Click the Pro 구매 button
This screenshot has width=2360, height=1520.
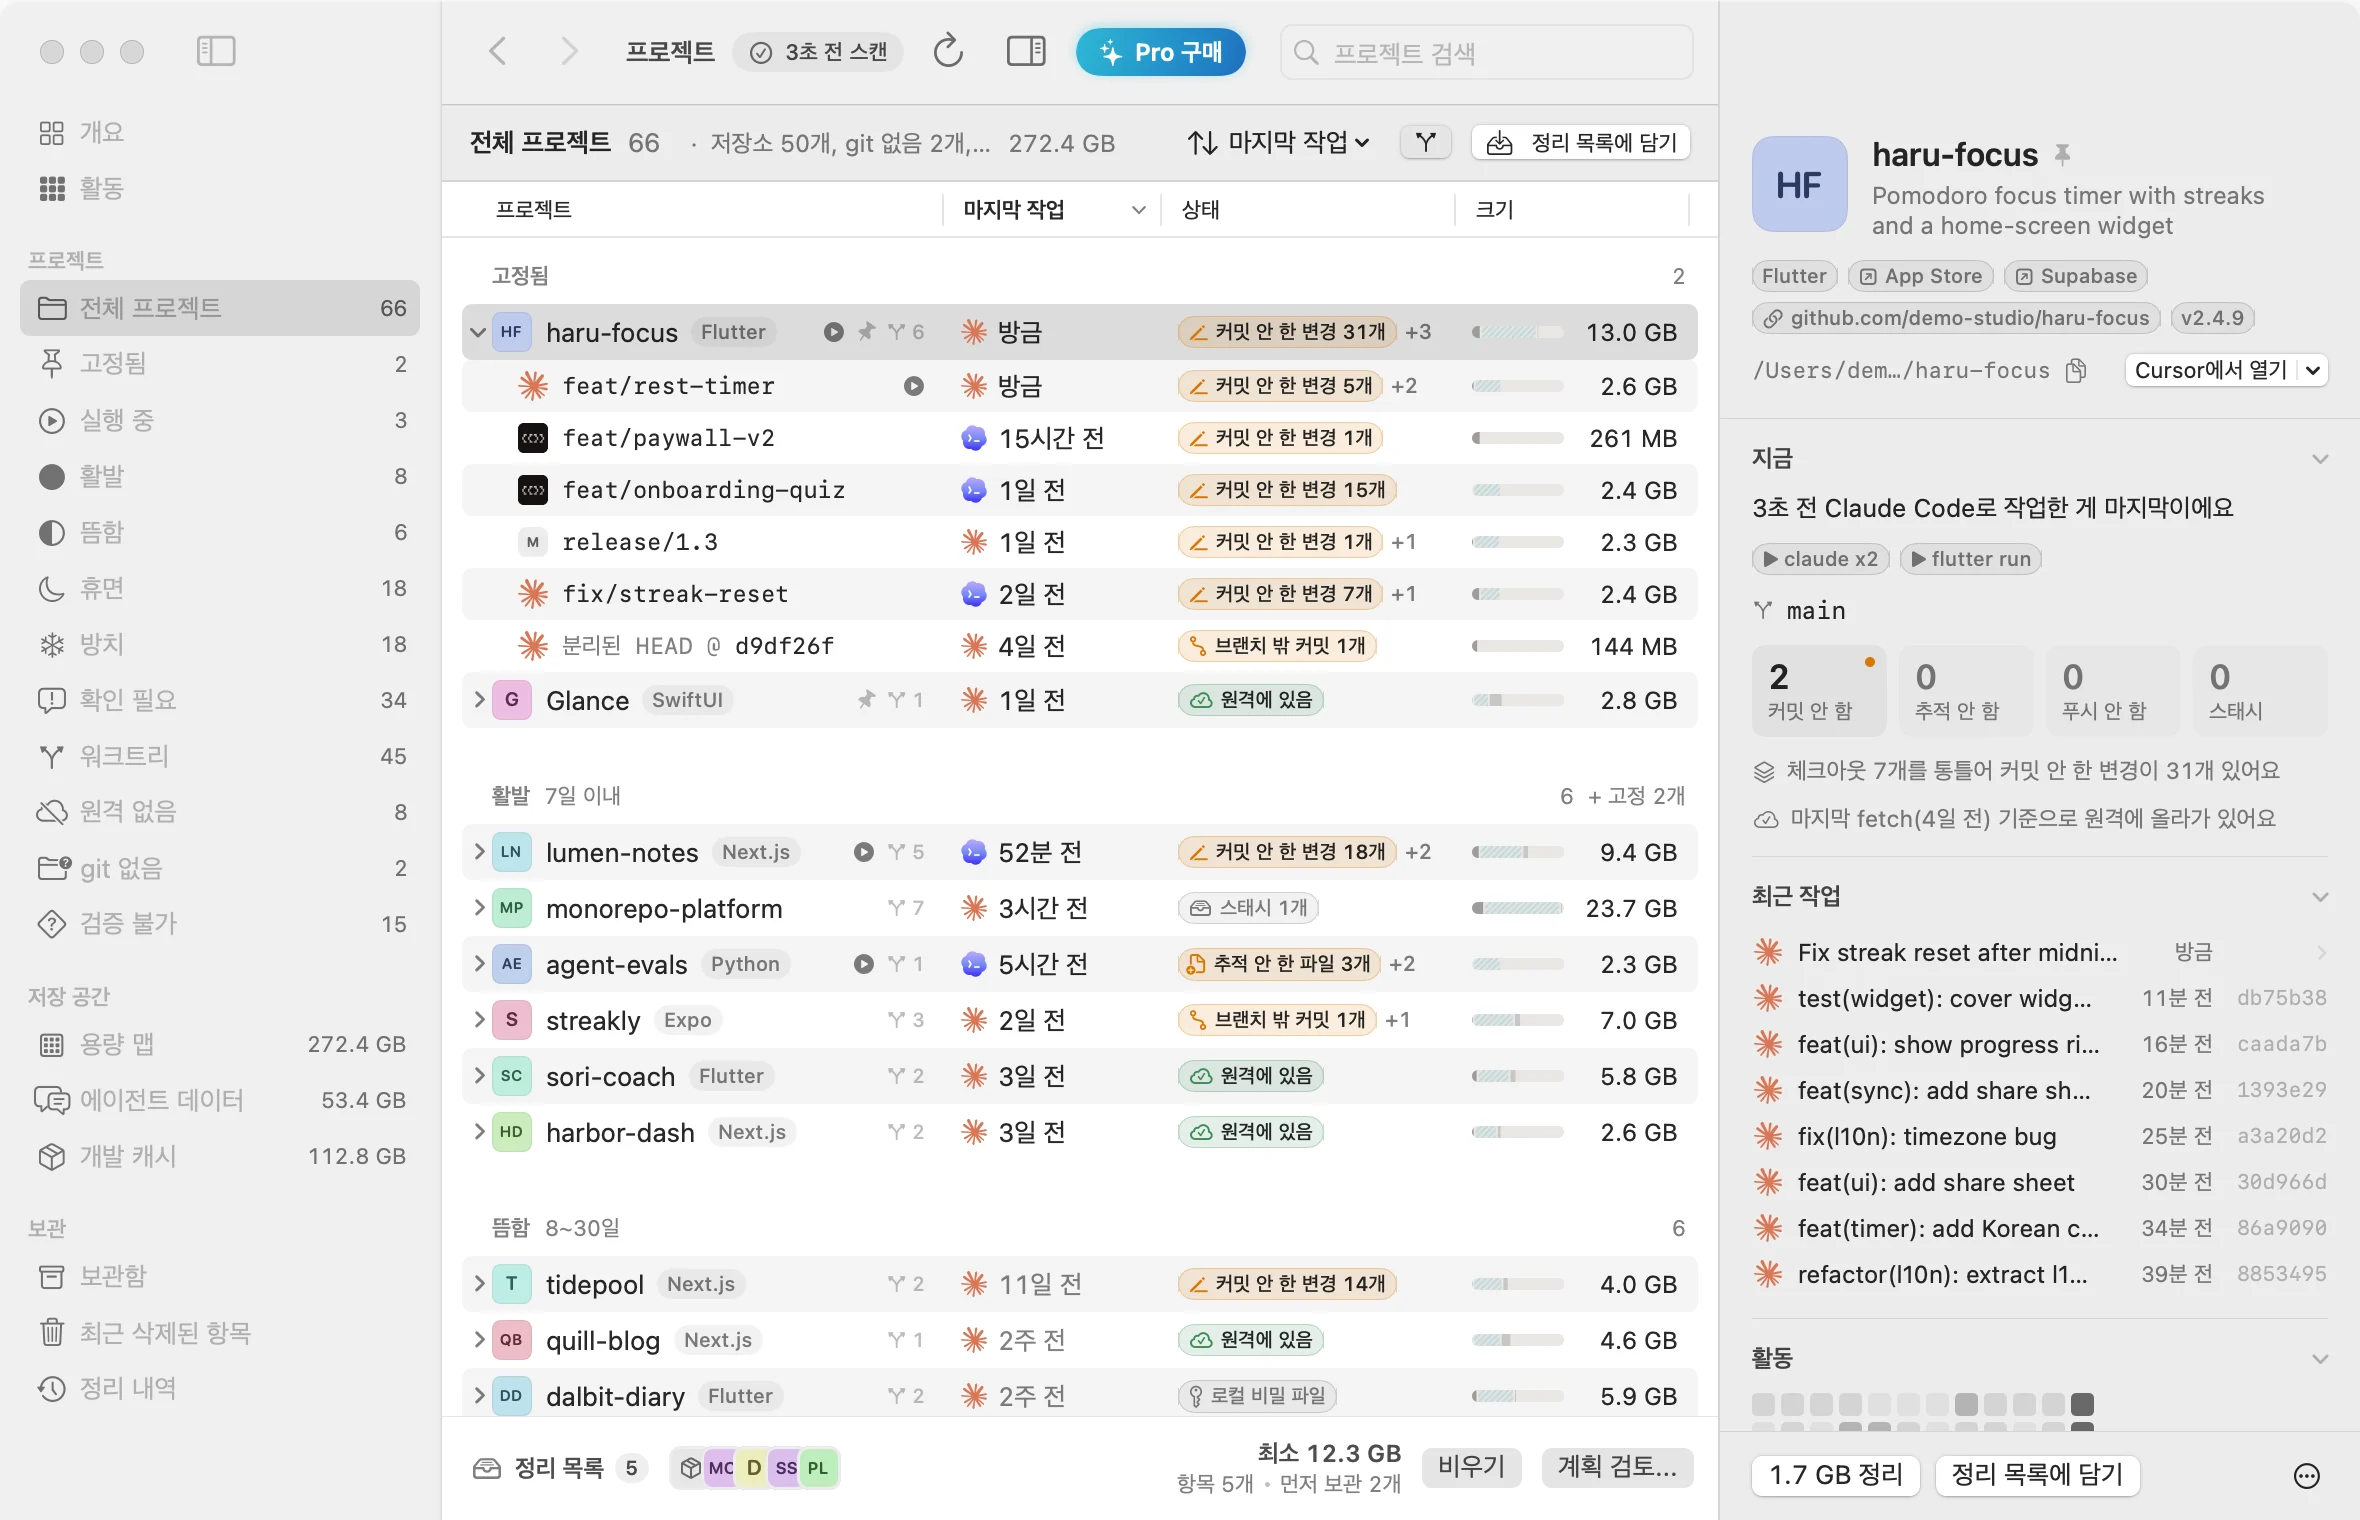coord(1160,52)
